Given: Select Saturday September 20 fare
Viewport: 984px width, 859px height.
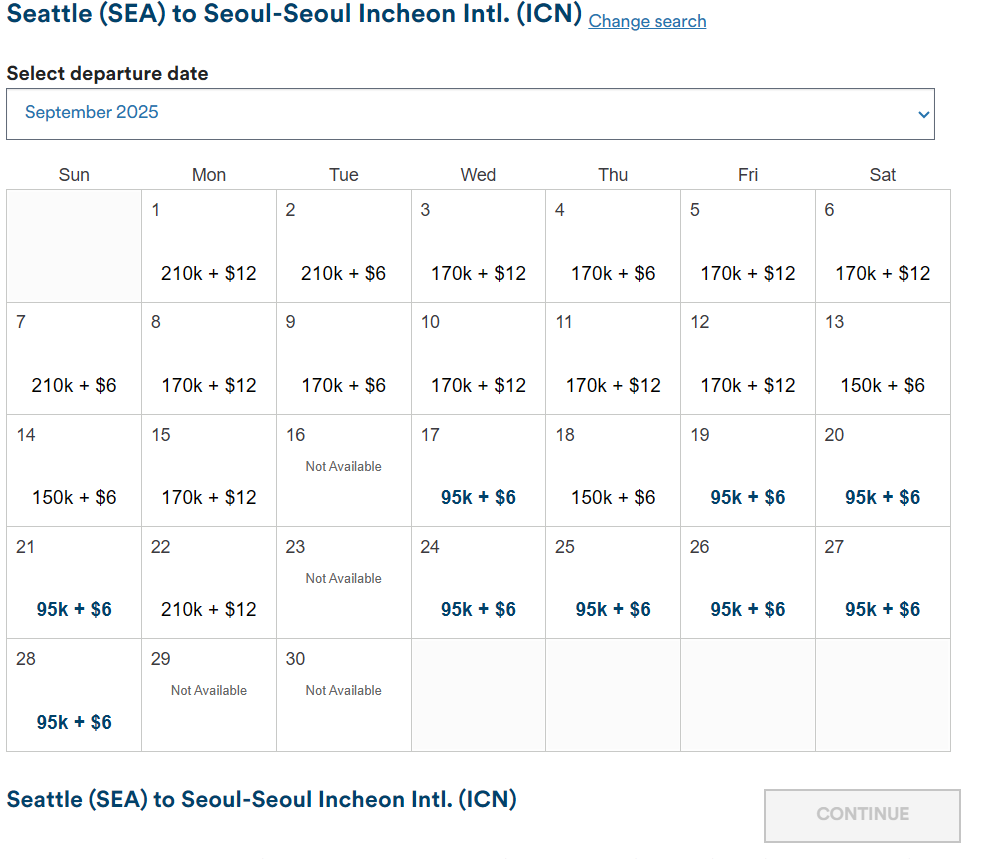Looking at the screenshot, I should pyautogui.click(x=882, y=497).
